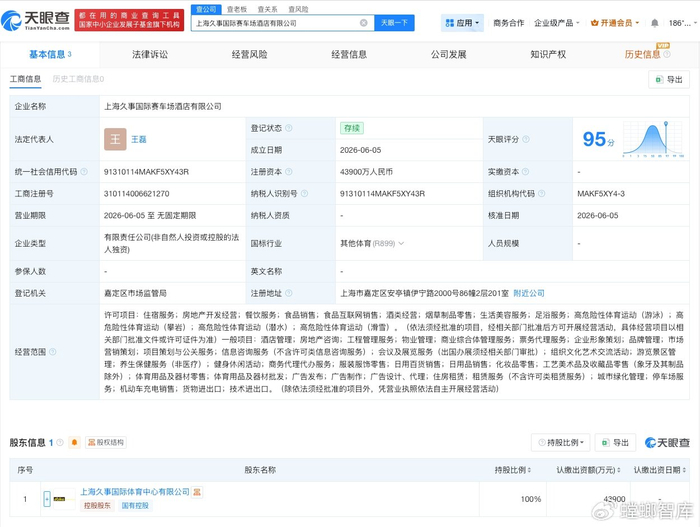The height and width of the screenshot is (527, 700).
Task: Switch to the 法律诉讼 tab
Action: [150, 54]
